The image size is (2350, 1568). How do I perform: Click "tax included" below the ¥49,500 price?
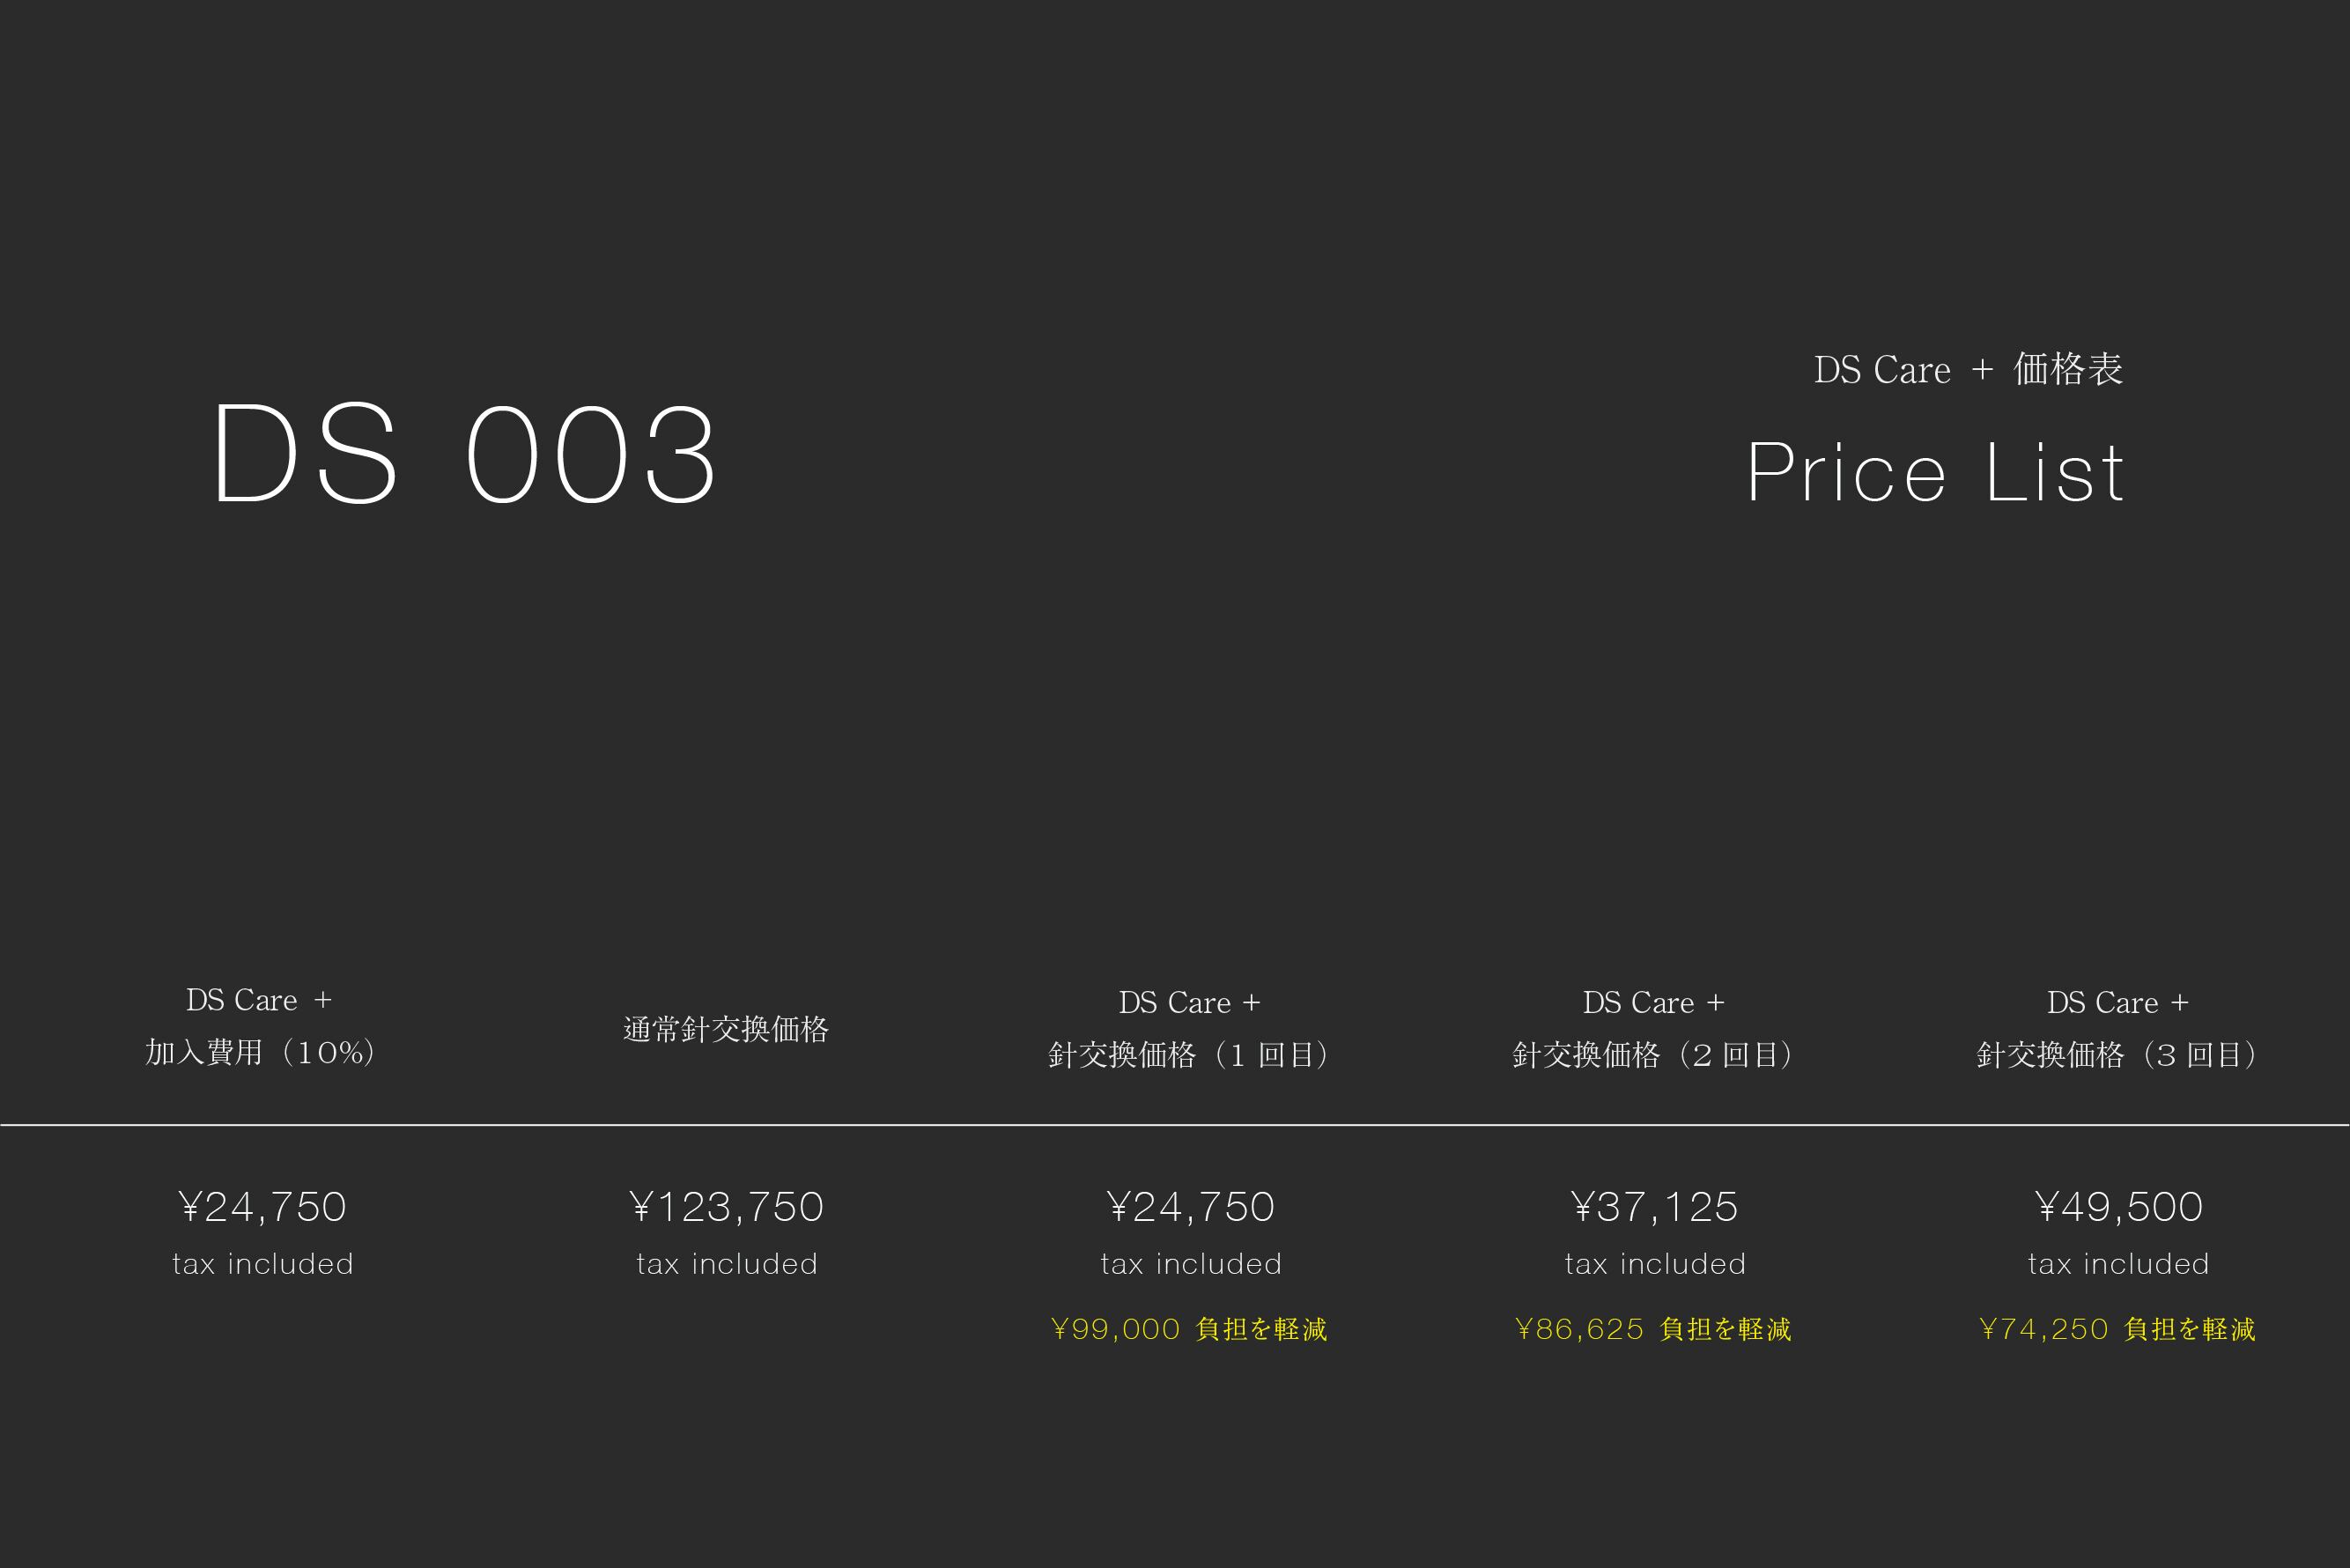pyautogui.click(x=2119, y=1264)
